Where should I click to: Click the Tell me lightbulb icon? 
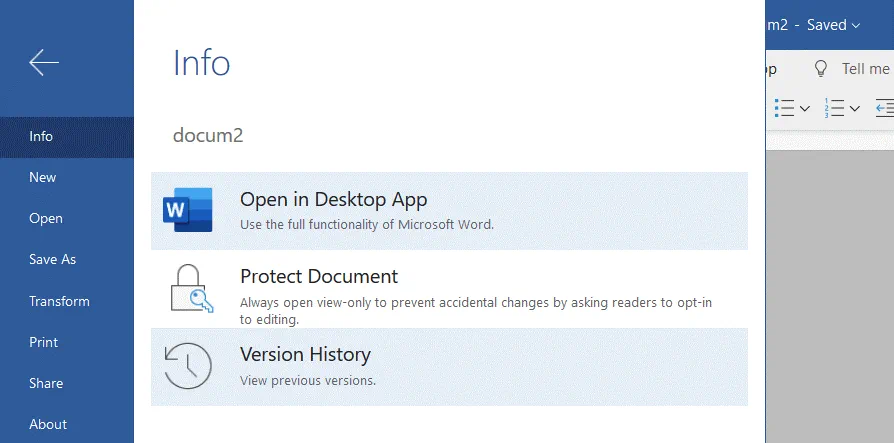tap(821, 68)
